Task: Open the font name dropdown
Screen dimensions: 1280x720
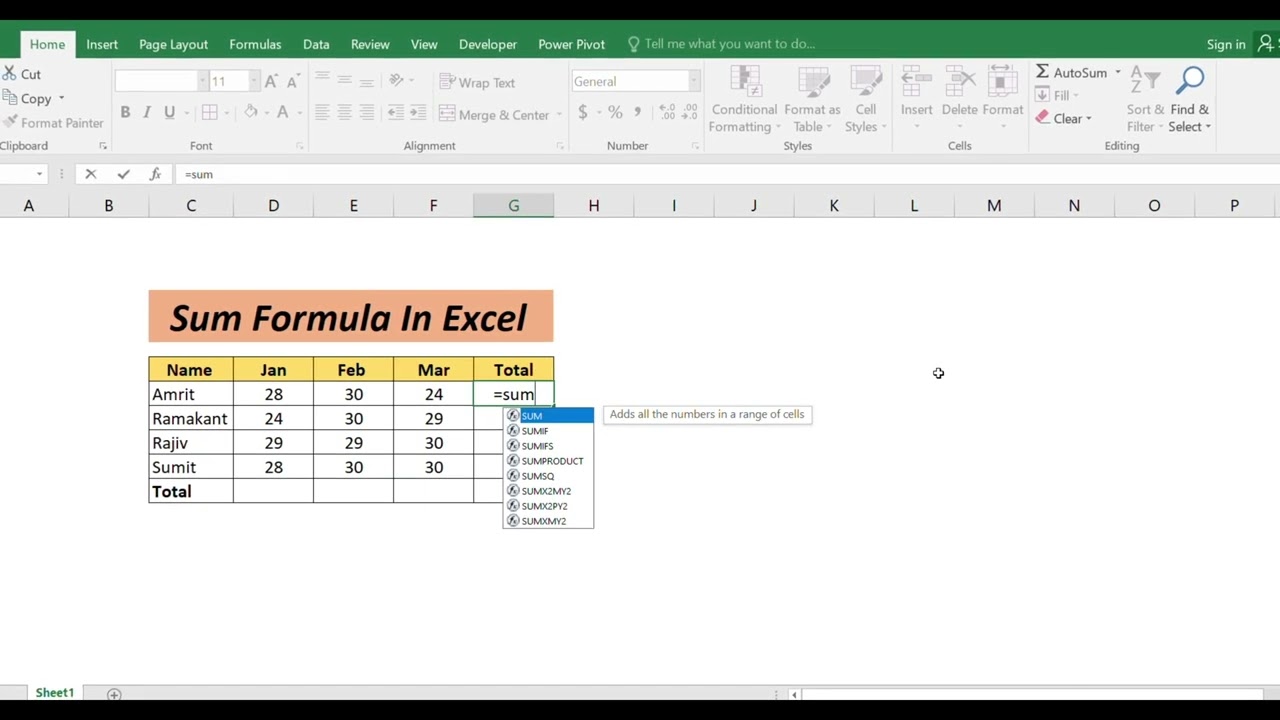Action: pos(202,81)
